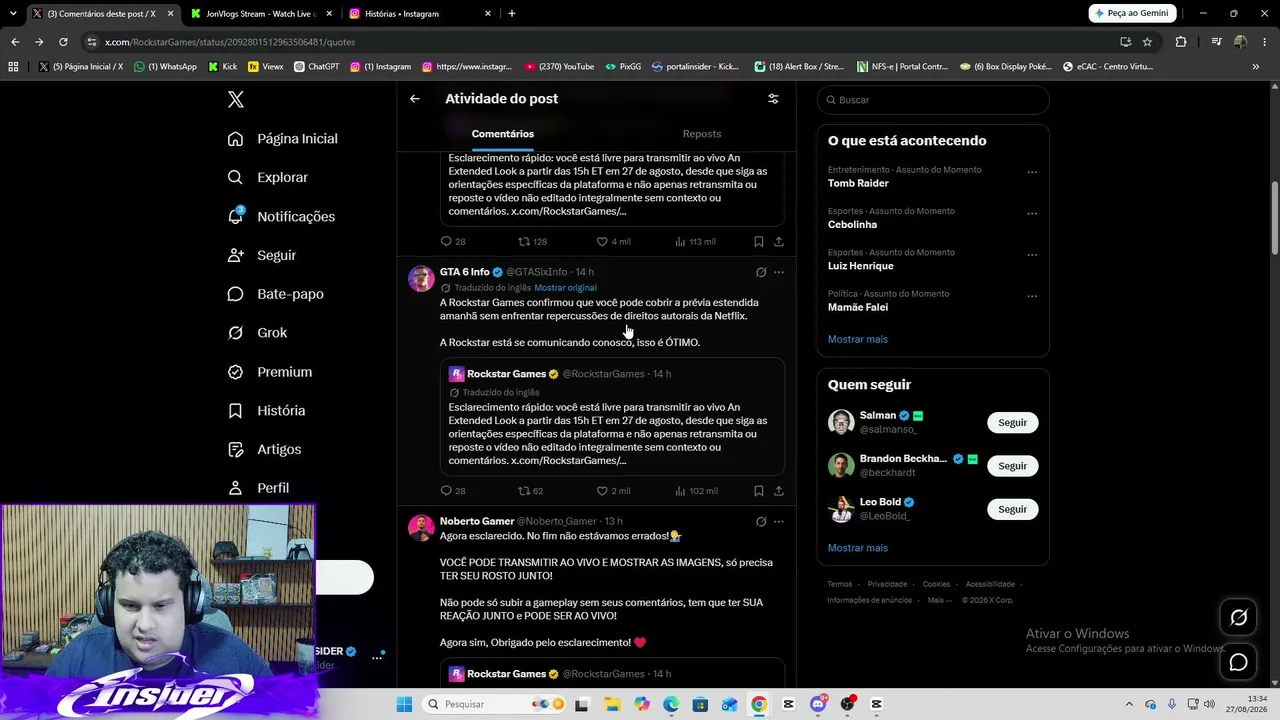This screenshot has width=1280, height=720.
Task: Show hidden bookmarks with the overflow chevron
Action: pos(1256,67)
